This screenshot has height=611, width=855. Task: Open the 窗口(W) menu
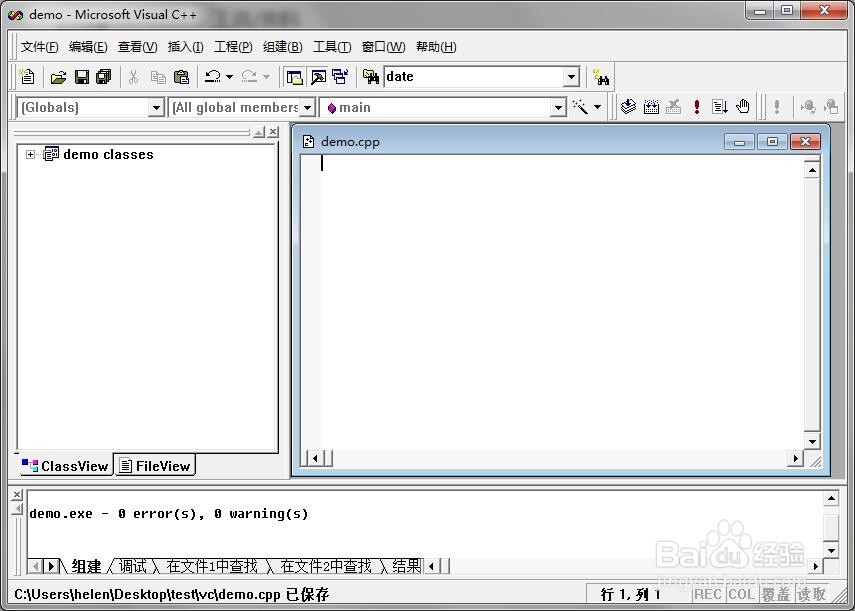(383, 47)
